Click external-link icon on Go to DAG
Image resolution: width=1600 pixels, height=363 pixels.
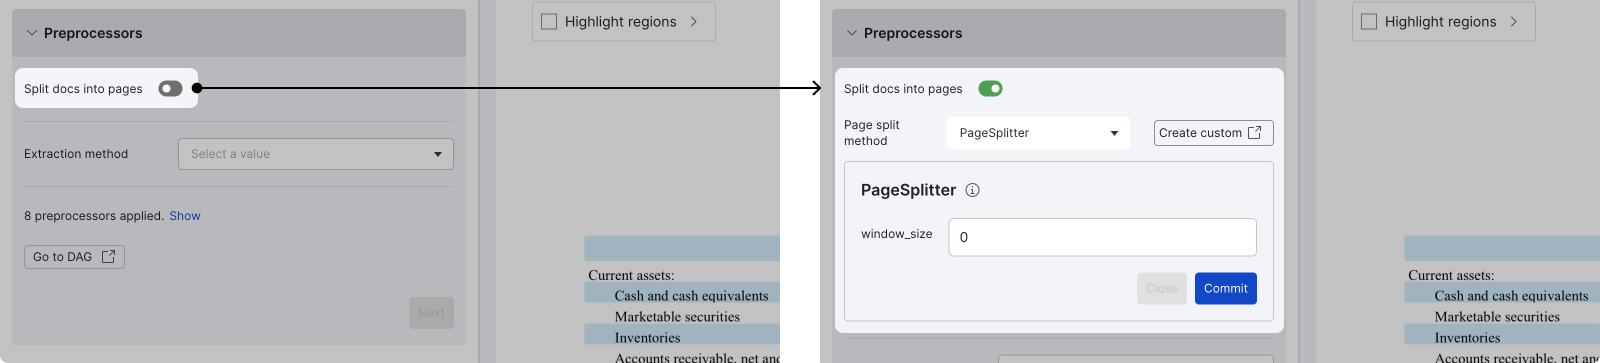[x=108, y=257]
